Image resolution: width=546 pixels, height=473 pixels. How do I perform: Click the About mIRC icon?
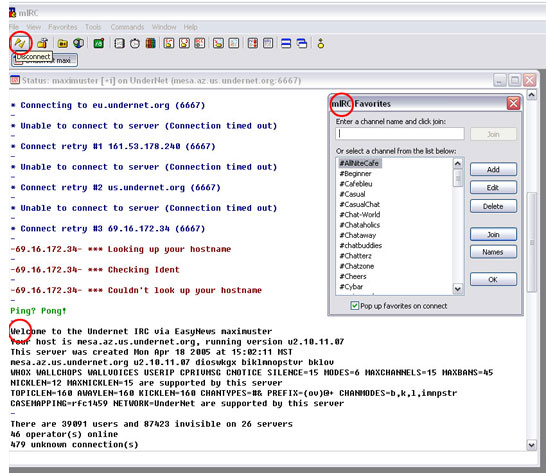tap(321, 44)
